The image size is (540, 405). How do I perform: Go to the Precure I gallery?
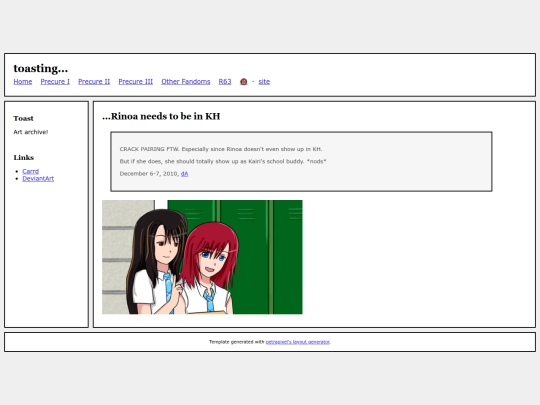(55, 82)
